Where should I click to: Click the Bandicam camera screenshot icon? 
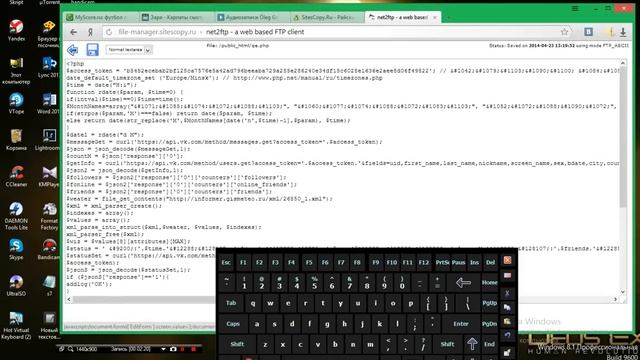[x=173, y=349]
